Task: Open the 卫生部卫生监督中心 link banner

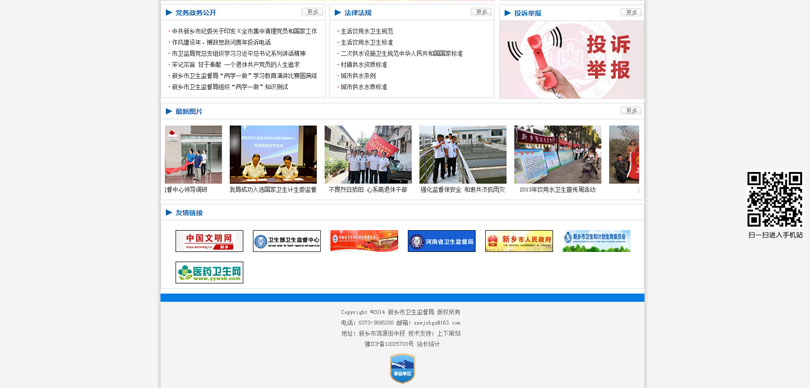Action: coord(287,241)
